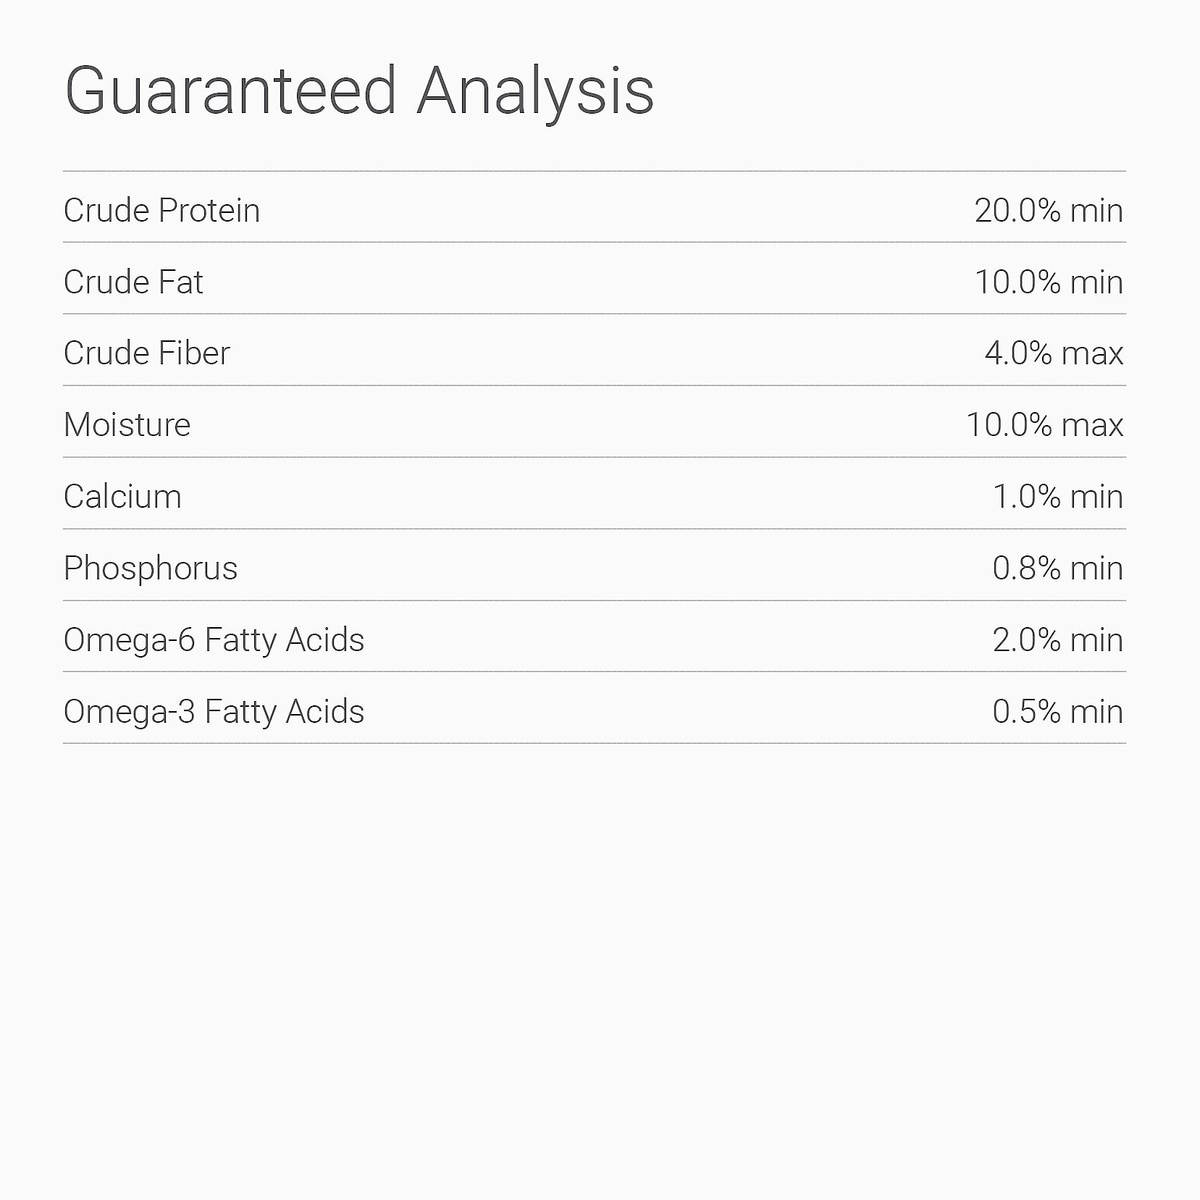Click the 10.0% max value
Screen dimensions: 1200x1200
(1044, 425)
